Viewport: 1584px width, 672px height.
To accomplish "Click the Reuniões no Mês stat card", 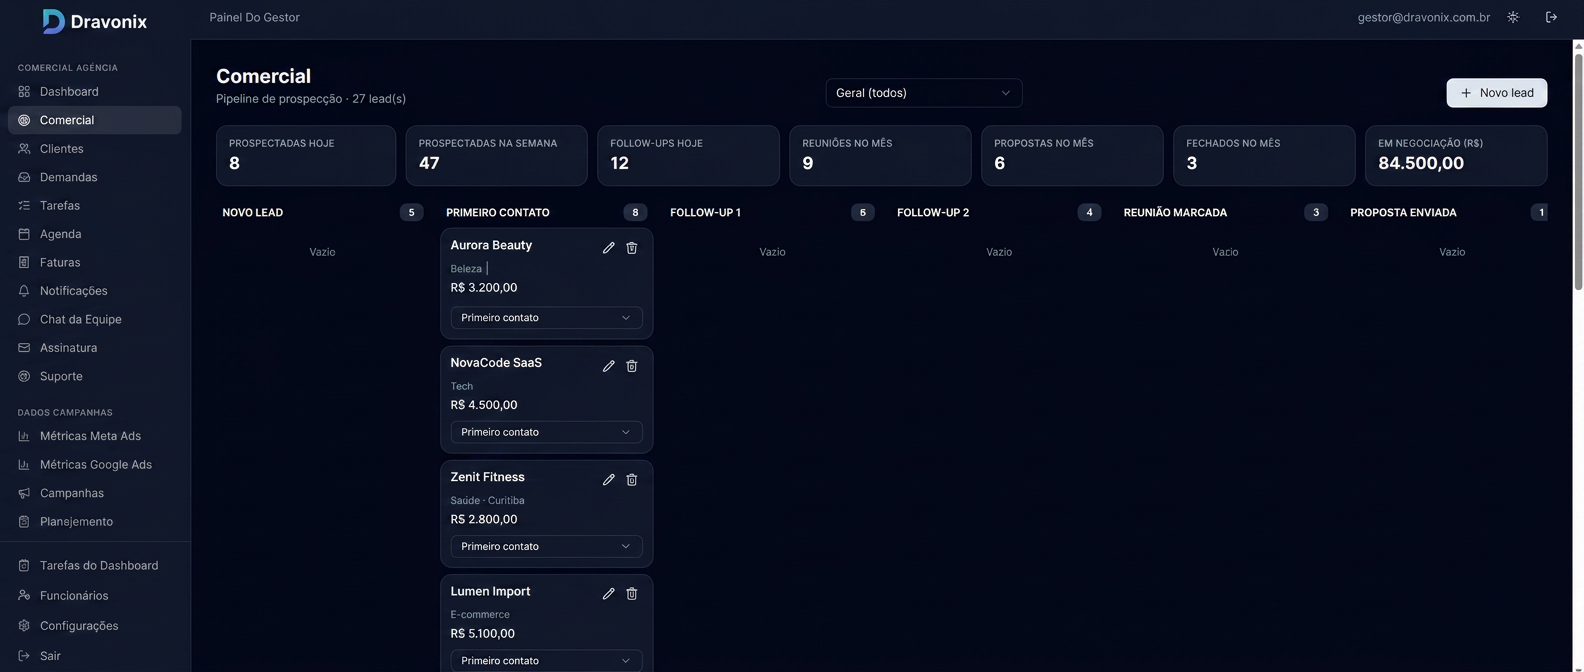I will click(x=880, y=155).
